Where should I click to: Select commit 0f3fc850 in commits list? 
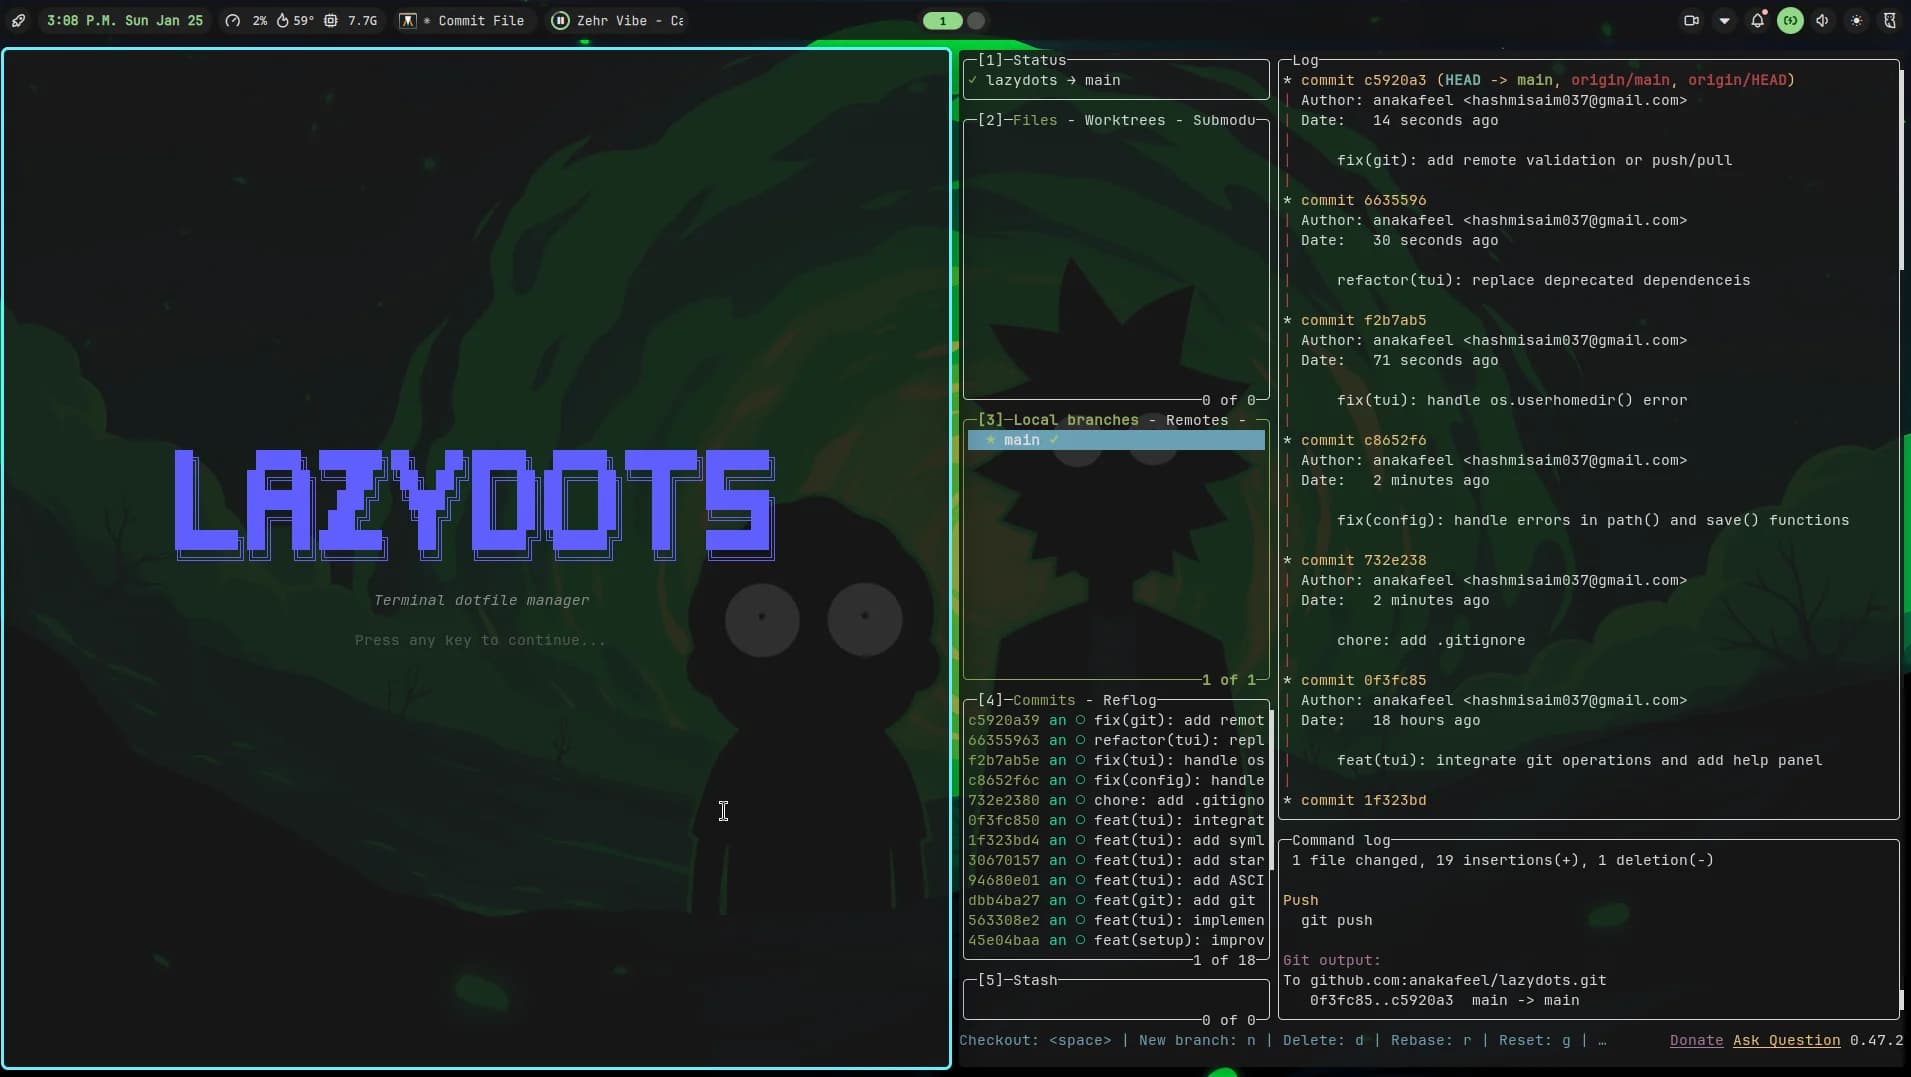tap(1116, 820)
